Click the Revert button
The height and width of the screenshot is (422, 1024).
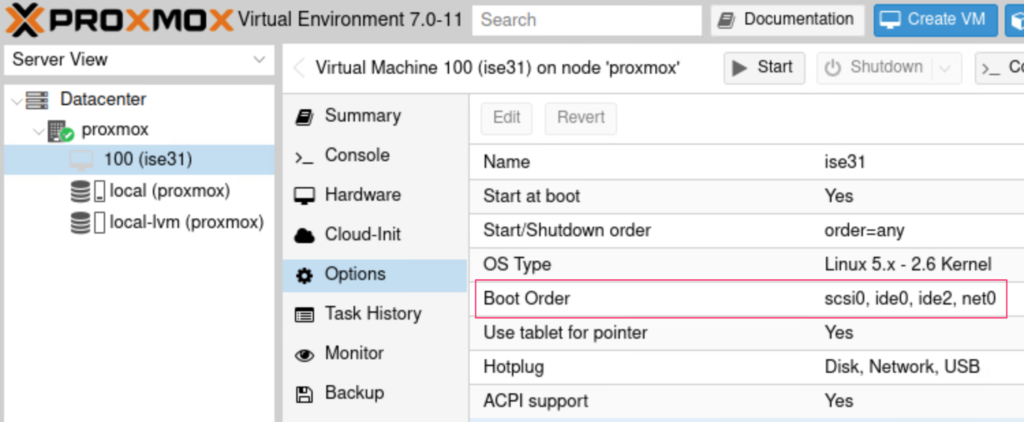coord(581,118)
